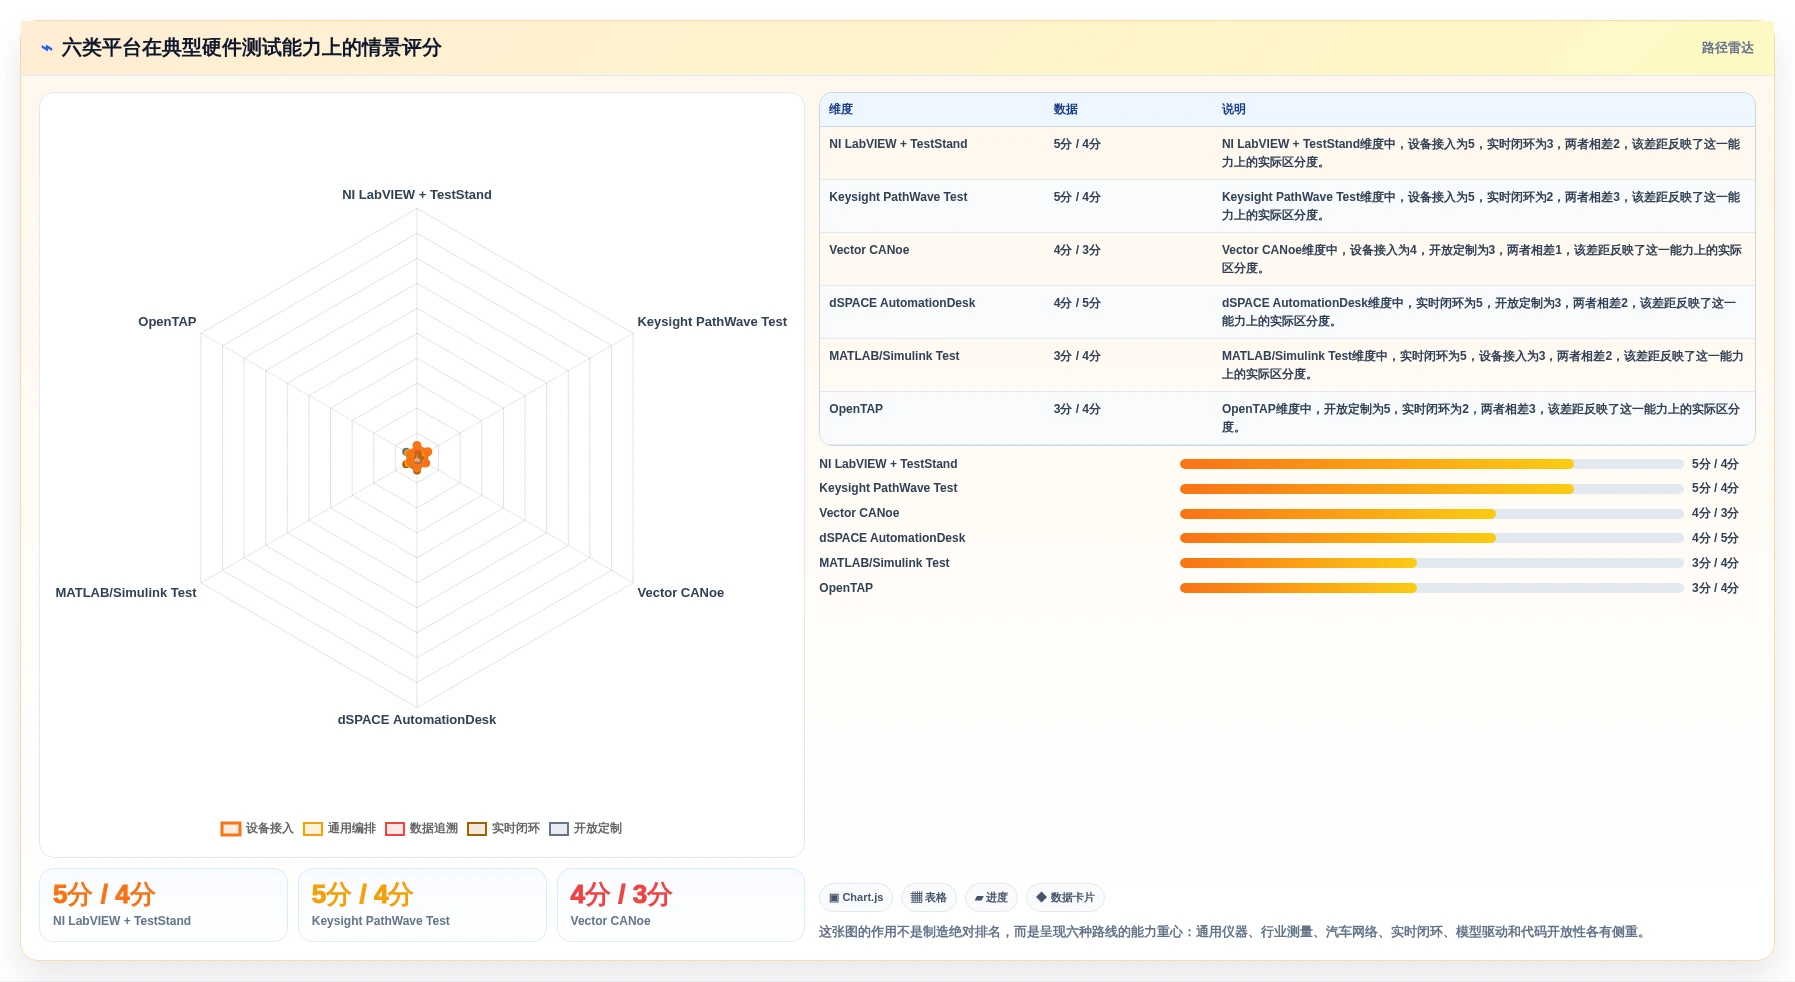Select the dSPACE AutomationDesk table row name

(902, 303)
